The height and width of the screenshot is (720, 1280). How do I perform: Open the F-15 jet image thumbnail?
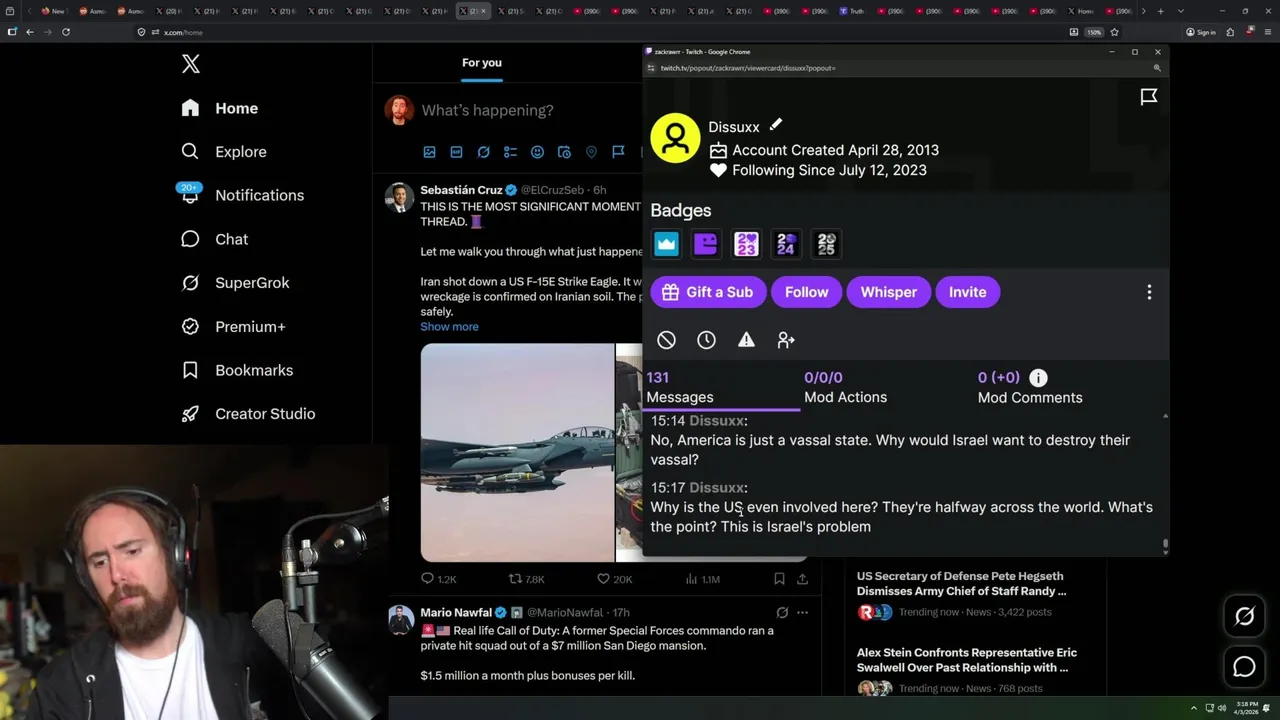coord(517,453)
